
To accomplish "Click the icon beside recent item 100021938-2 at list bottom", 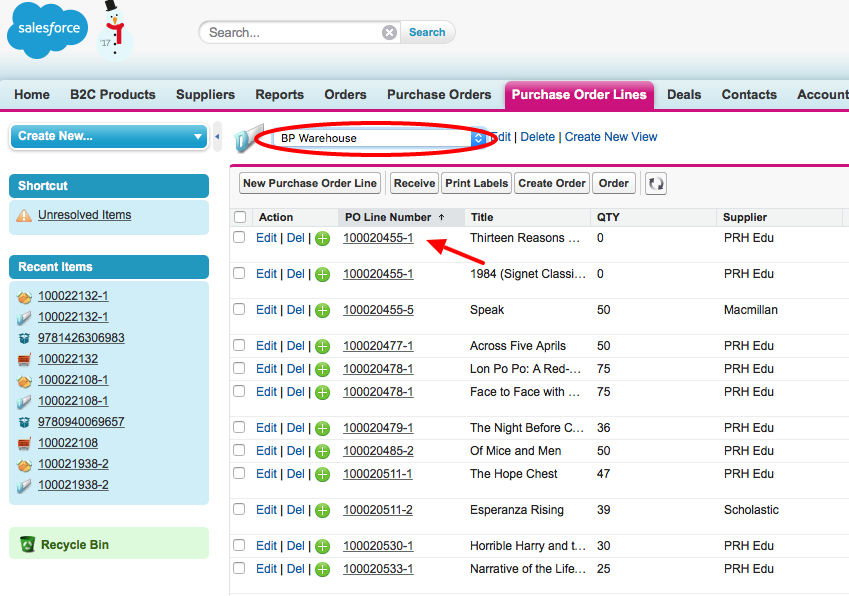I will click(x=24, y=486).
